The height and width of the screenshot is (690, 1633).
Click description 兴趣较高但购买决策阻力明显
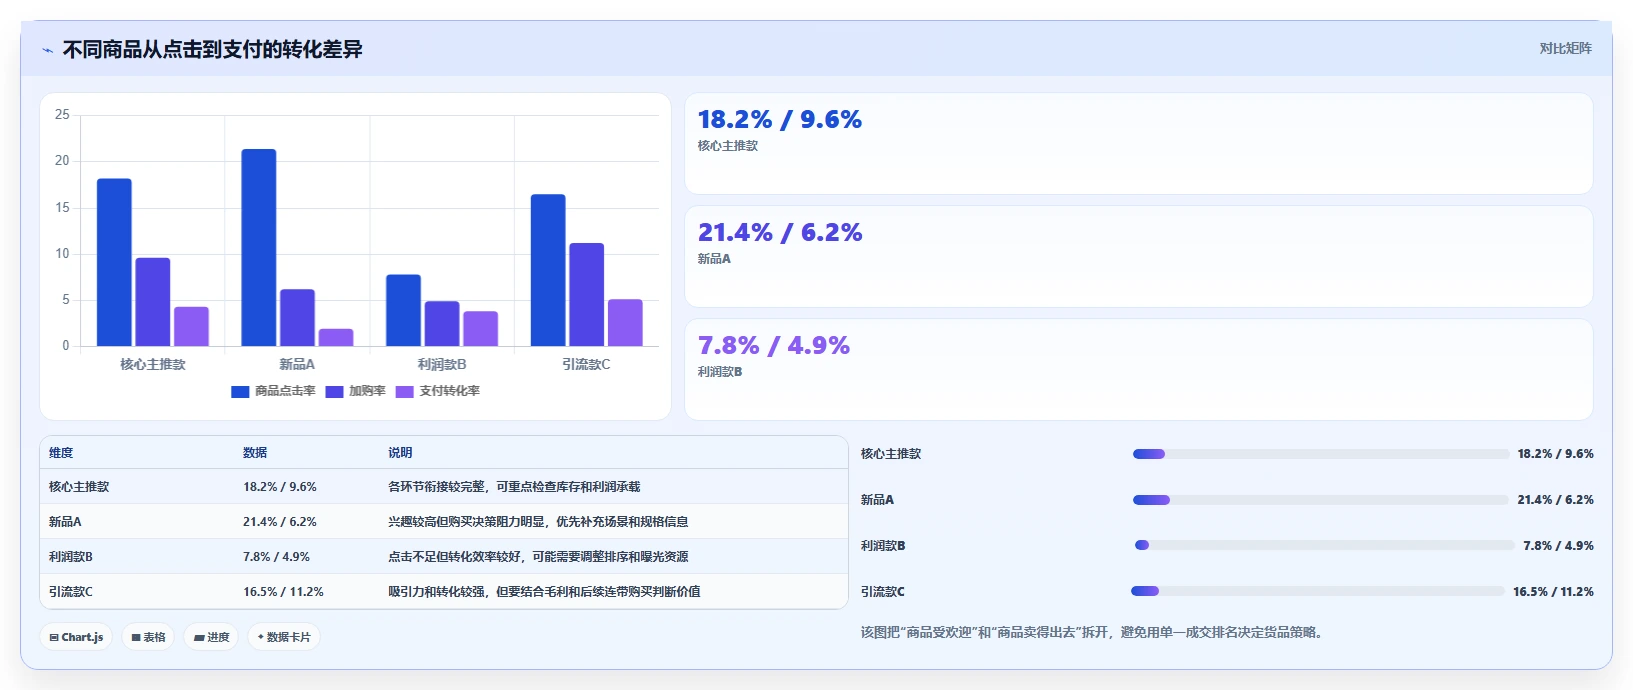[x=538, y=522]
